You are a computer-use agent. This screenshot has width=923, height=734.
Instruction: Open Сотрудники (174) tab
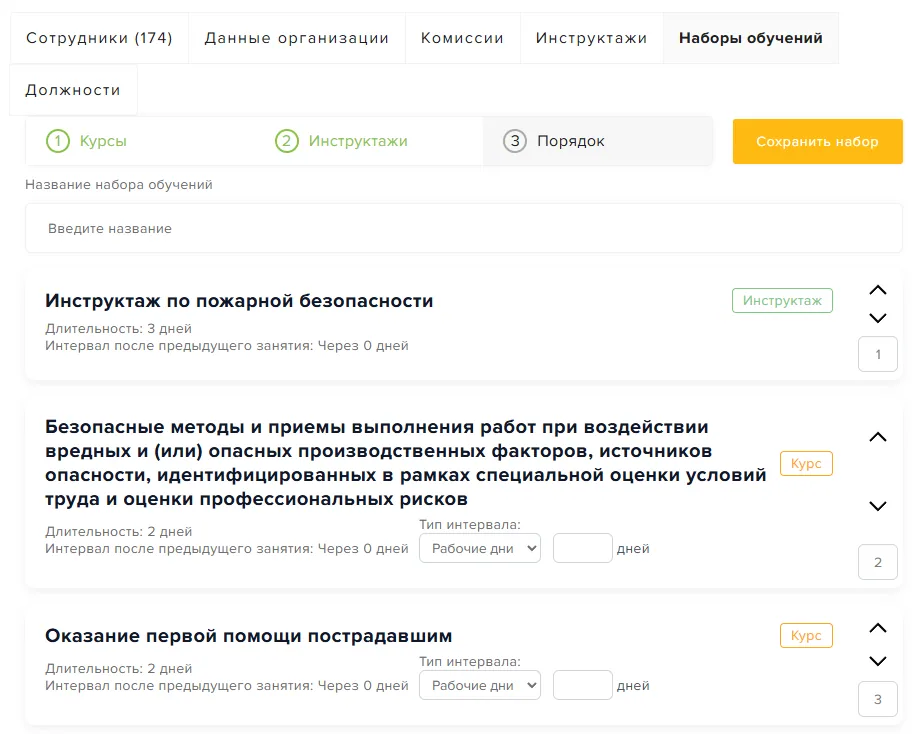coord(99,38)
